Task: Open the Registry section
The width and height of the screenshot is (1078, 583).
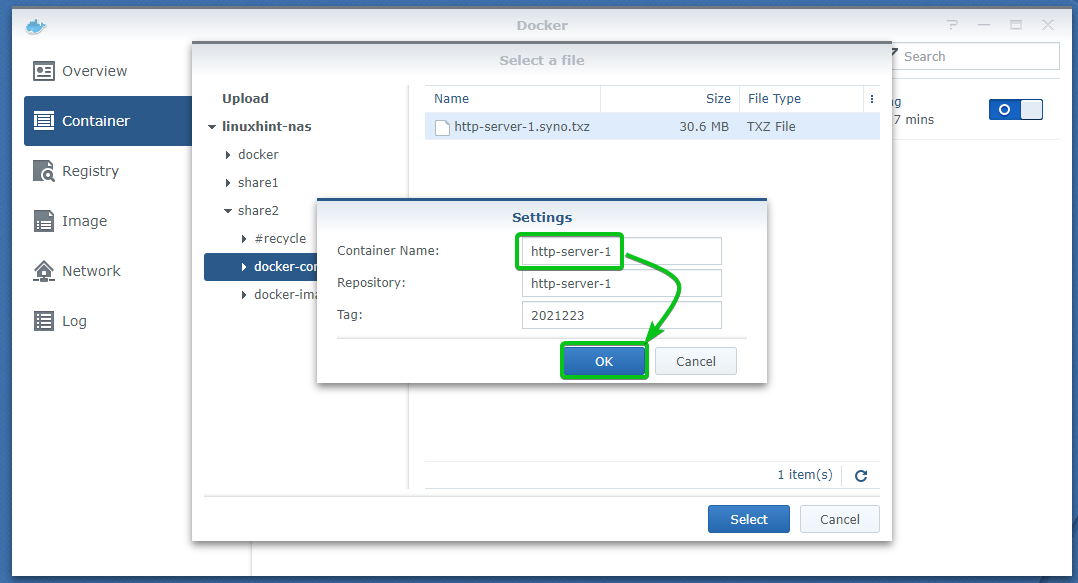Action: click(x=90, y=171)
